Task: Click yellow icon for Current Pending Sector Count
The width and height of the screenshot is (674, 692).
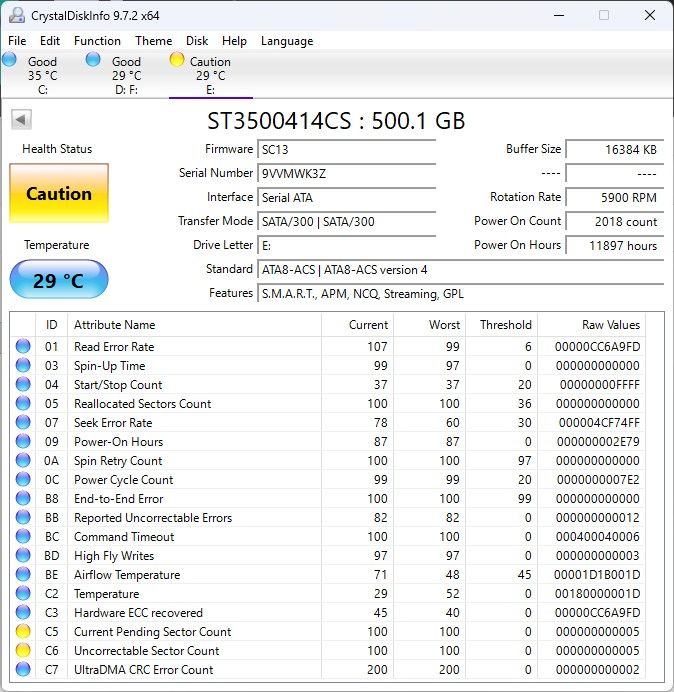Action: point(23,631)
